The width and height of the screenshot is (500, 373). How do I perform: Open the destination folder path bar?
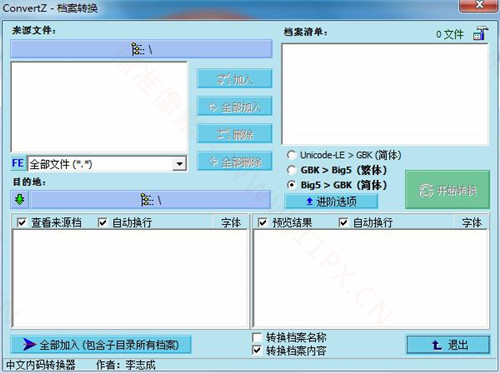151,200
